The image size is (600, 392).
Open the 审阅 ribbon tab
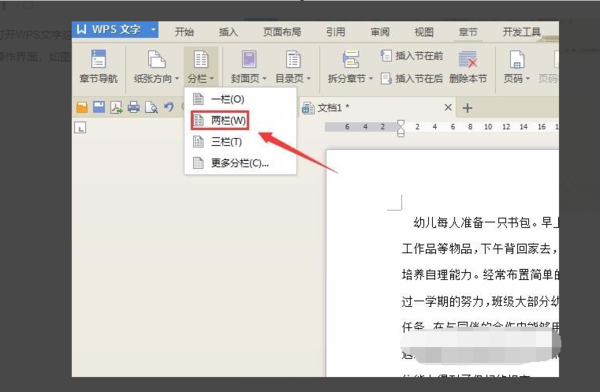(x=380, y=32)
